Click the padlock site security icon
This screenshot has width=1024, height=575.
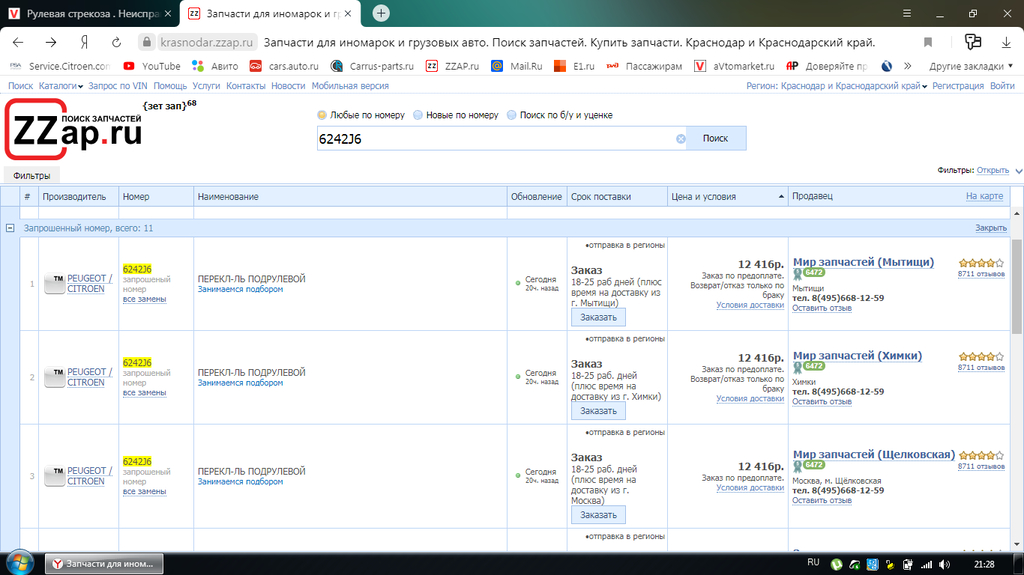coord(147,42)
